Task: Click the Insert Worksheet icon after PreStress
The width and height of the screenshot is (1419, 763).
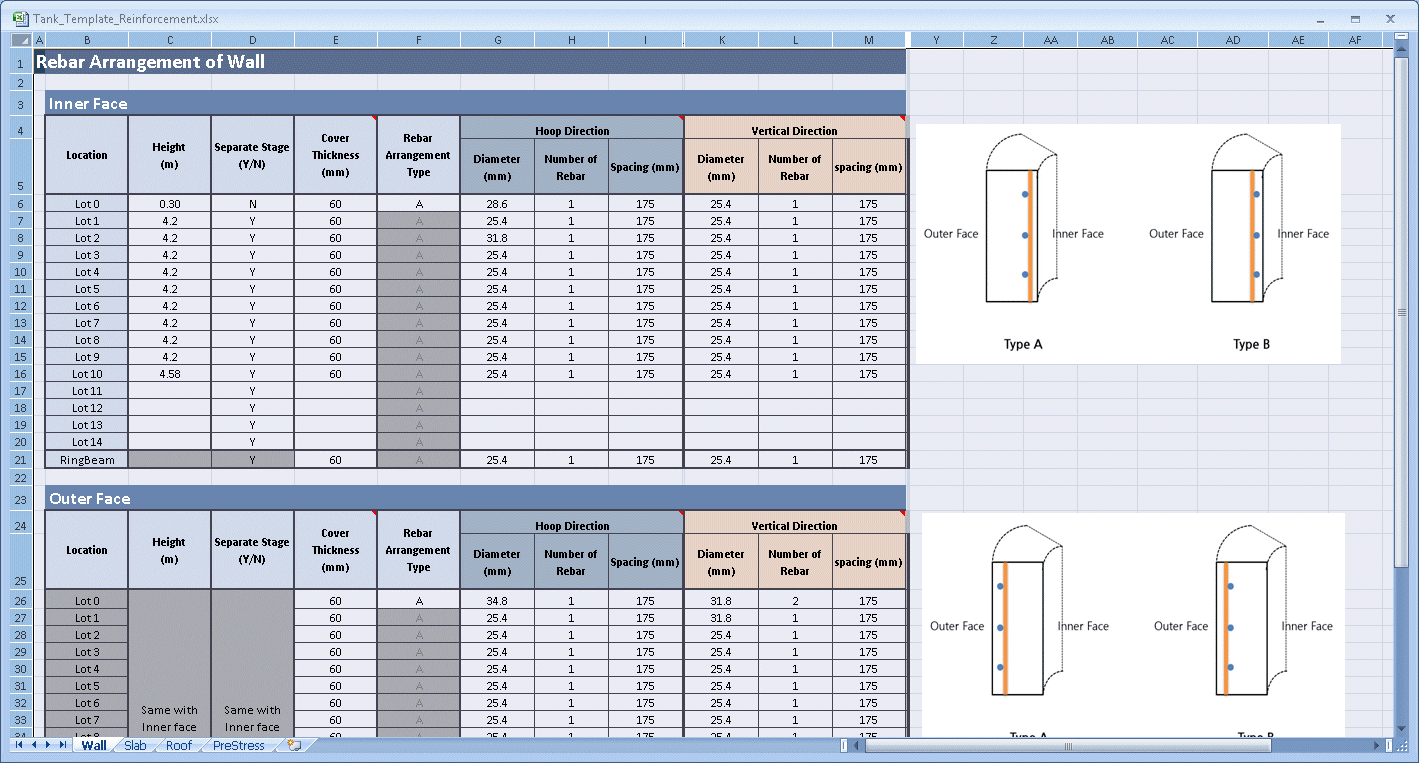Action: pyautogui.click(x=294, y=745)
